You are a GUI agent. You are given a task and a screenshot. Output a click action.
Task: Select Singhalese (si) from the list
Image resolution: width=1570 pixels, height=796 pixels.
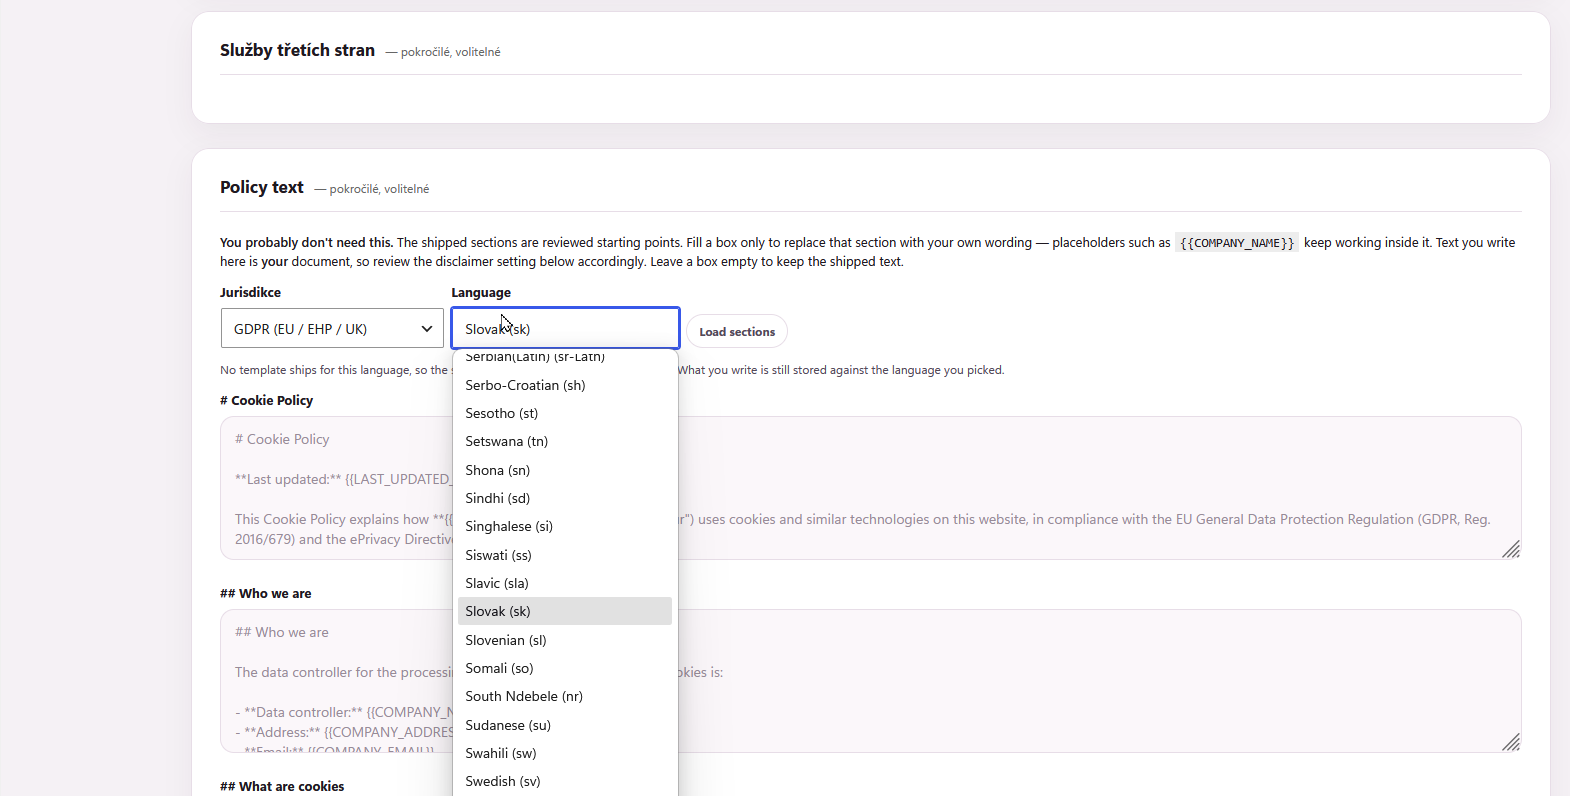click(565, 526)
